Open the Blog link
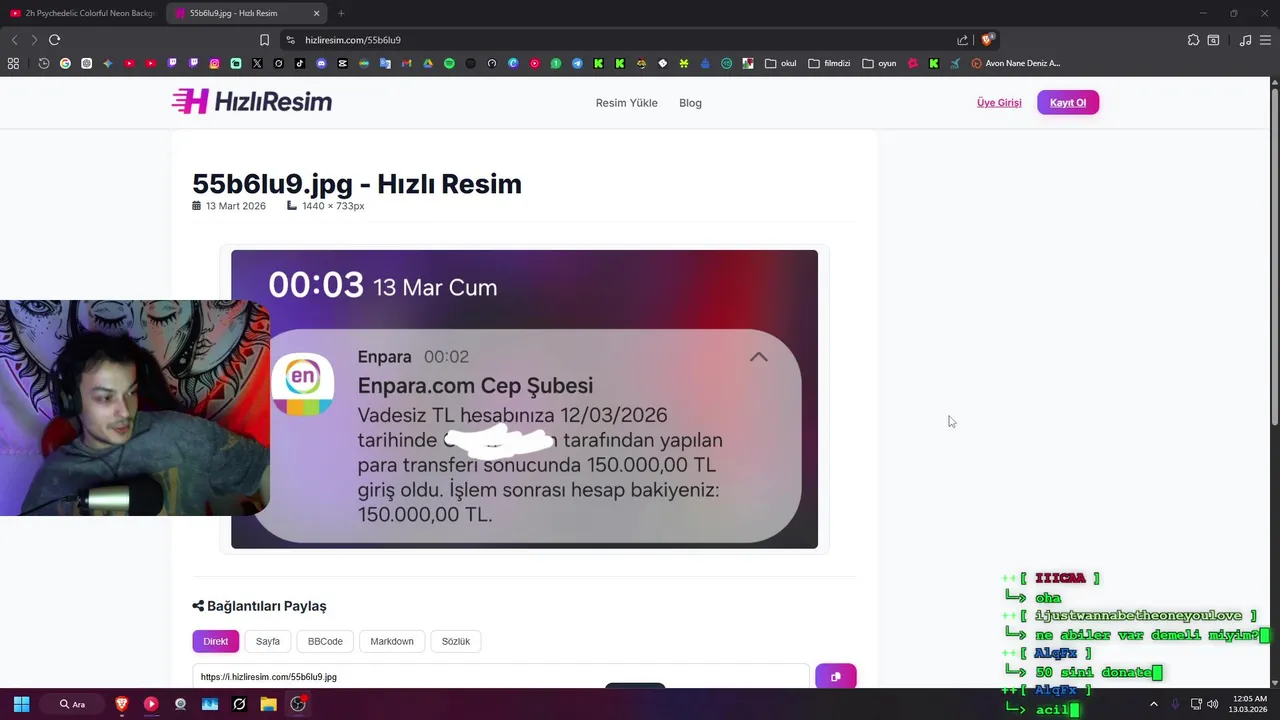Image resolution: width=1280 pixels, height=720 pixels. [690, 103]
